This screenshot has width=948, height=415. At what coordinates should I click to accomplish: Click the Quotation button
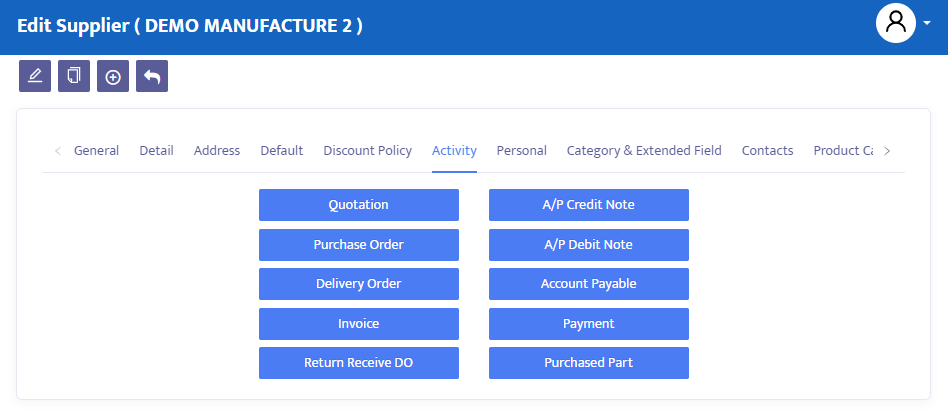(x=359, y=205)
